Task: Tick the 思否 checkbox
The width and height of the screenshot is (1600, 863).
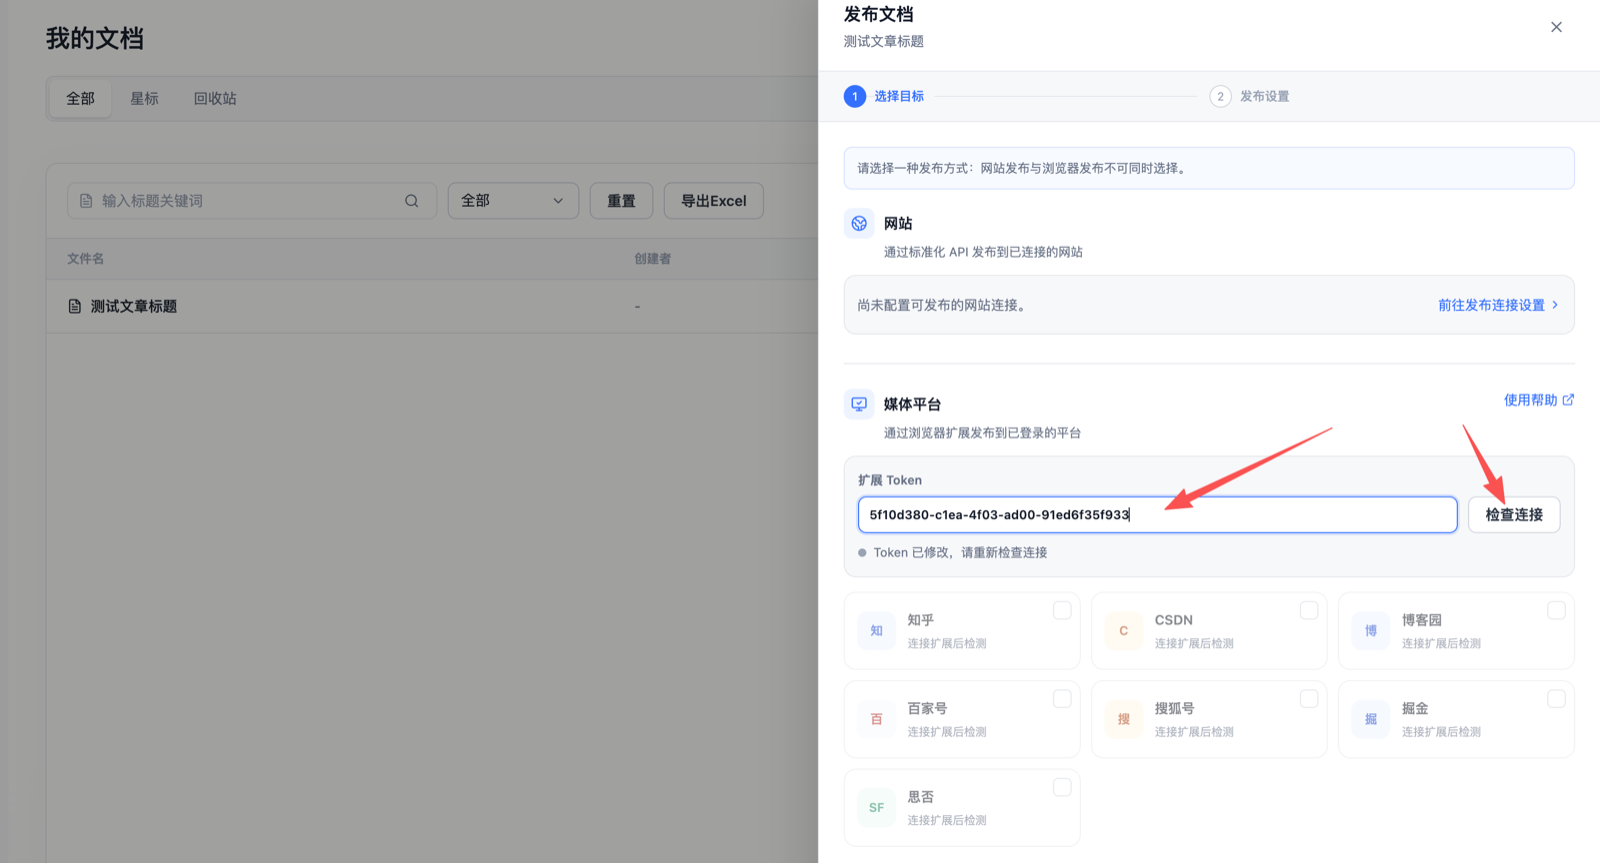Action: point(1062,787)
